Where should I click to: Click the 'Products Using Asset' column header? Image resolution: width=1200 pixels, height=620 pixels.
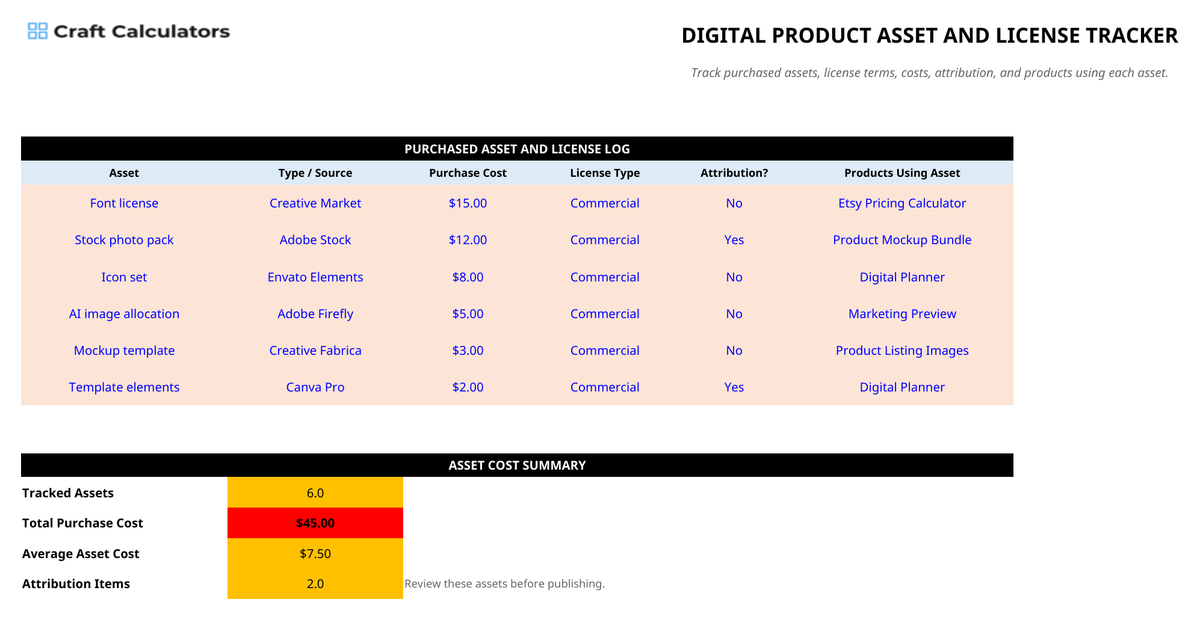pyautogui.click(x=902, y=173)
